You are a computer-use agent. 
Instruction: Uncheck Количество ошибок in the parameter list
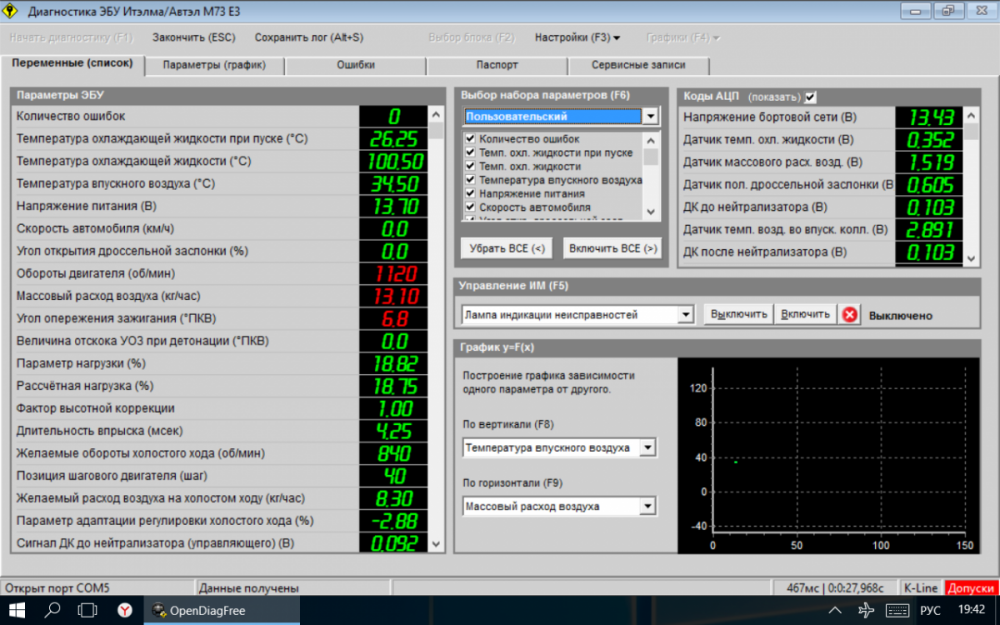(x=470, y=139)
